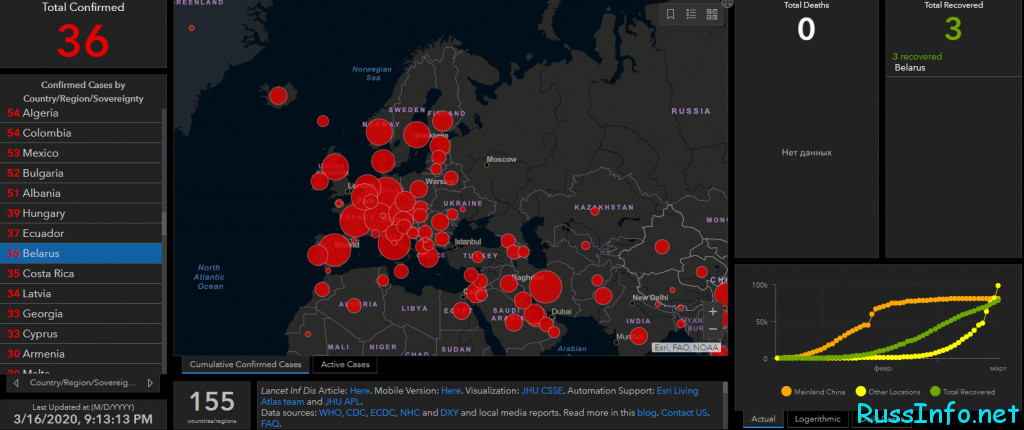The width and height of the screenshot is (1024, 430).
Task: Select Bulgaria in the country list
Action: tap(81, 173)
